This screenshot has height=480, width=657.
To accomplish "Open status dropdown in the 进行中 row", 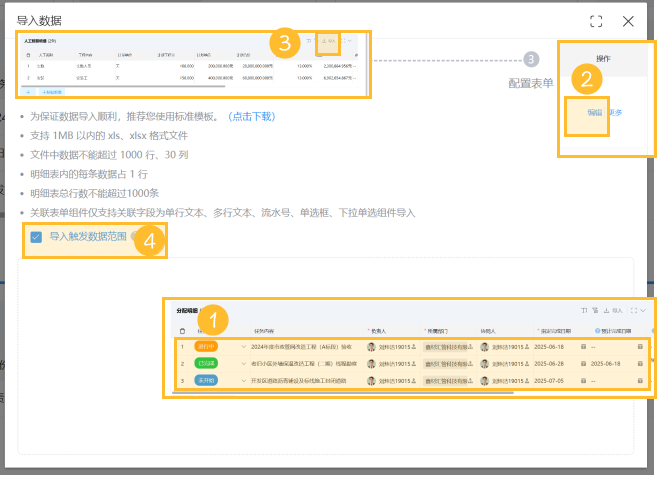I will pyautogui.click(x=243, y=347).
